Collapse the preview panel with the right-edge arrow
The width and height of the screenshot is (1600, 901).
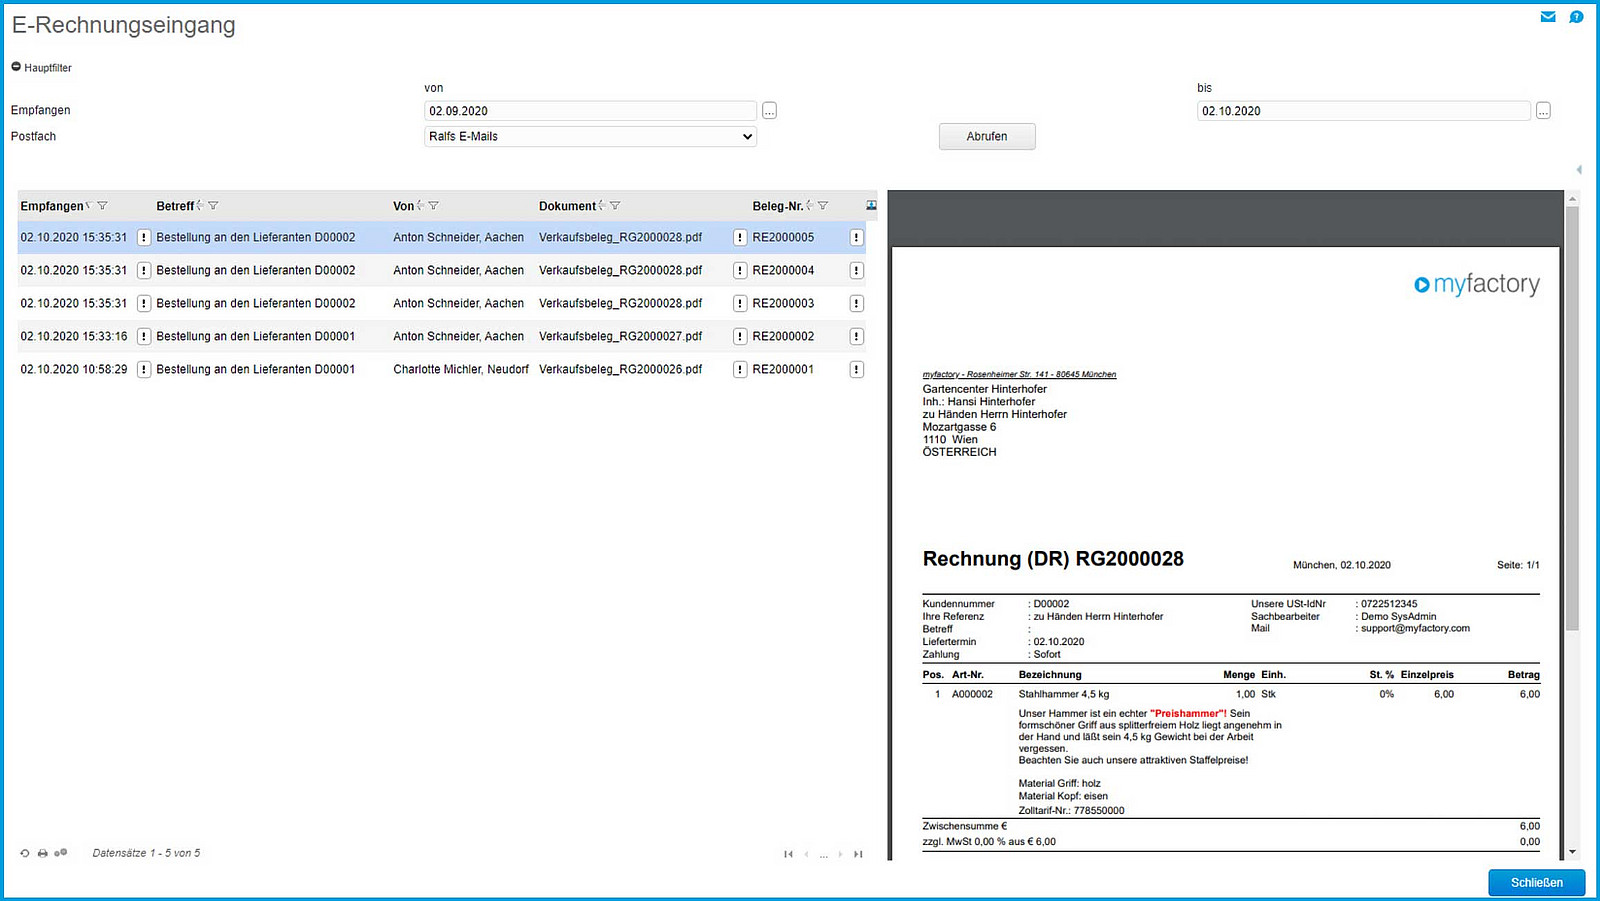1579,170
